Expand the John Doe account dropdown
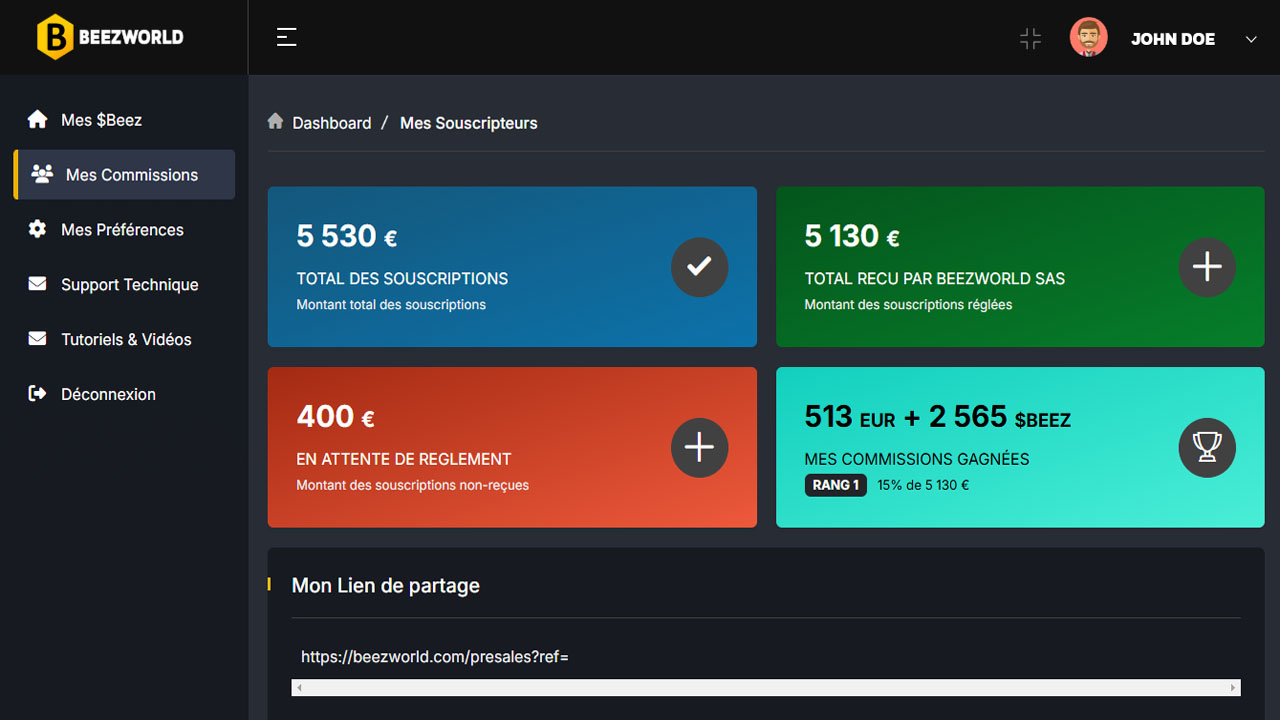Screen dimensions: 1280x720 click(1250, 39)
